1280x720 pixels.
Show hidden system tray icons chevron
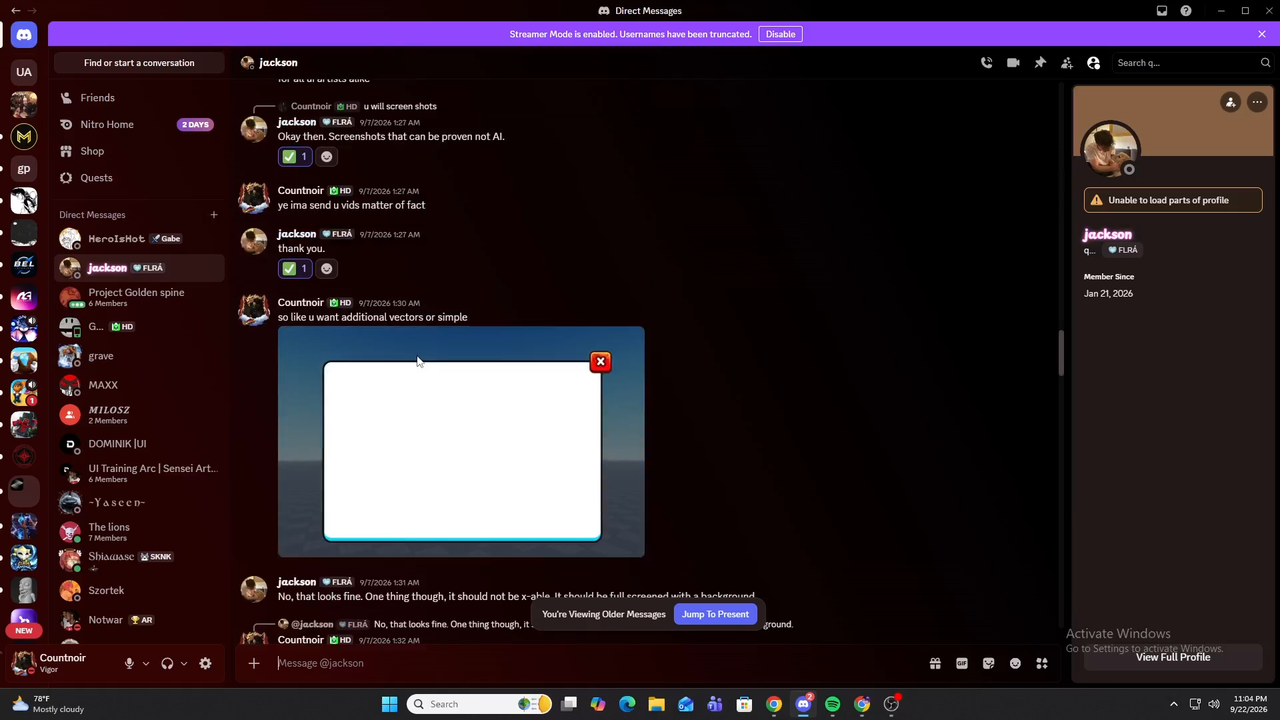coord(1174,704)
